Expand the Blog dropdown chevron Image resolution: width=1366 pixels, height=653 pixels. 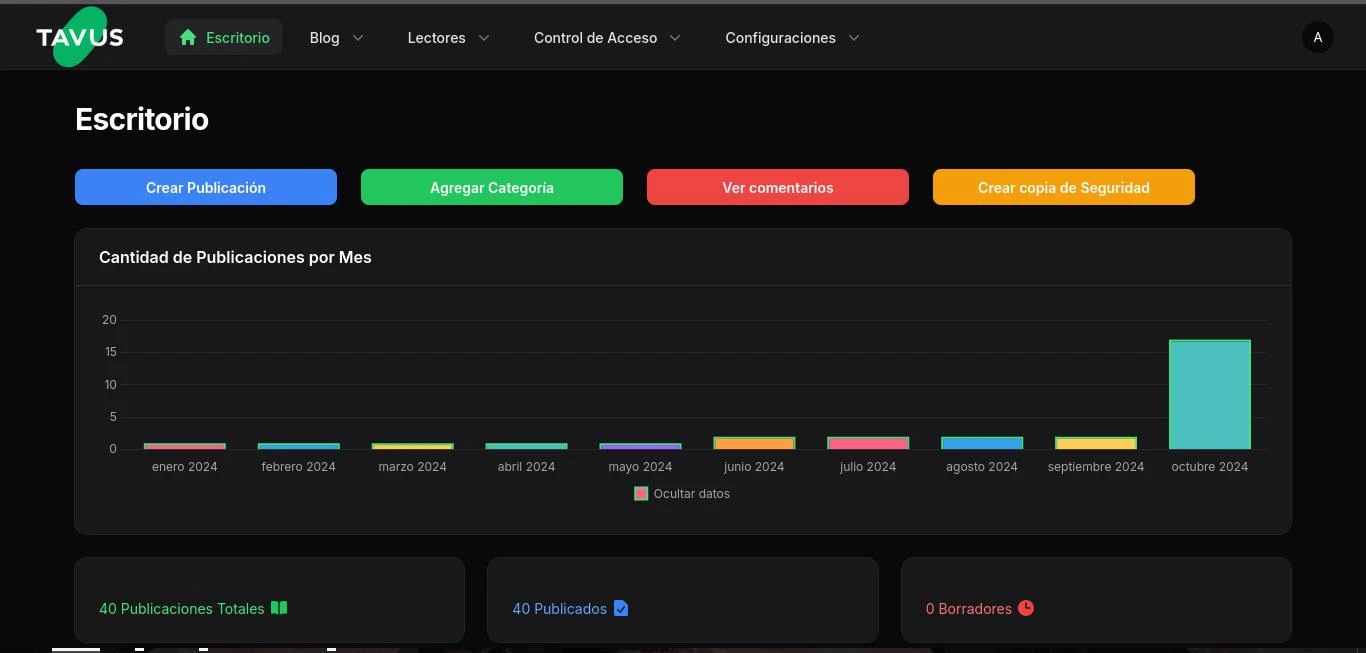(x=358, y=38)
